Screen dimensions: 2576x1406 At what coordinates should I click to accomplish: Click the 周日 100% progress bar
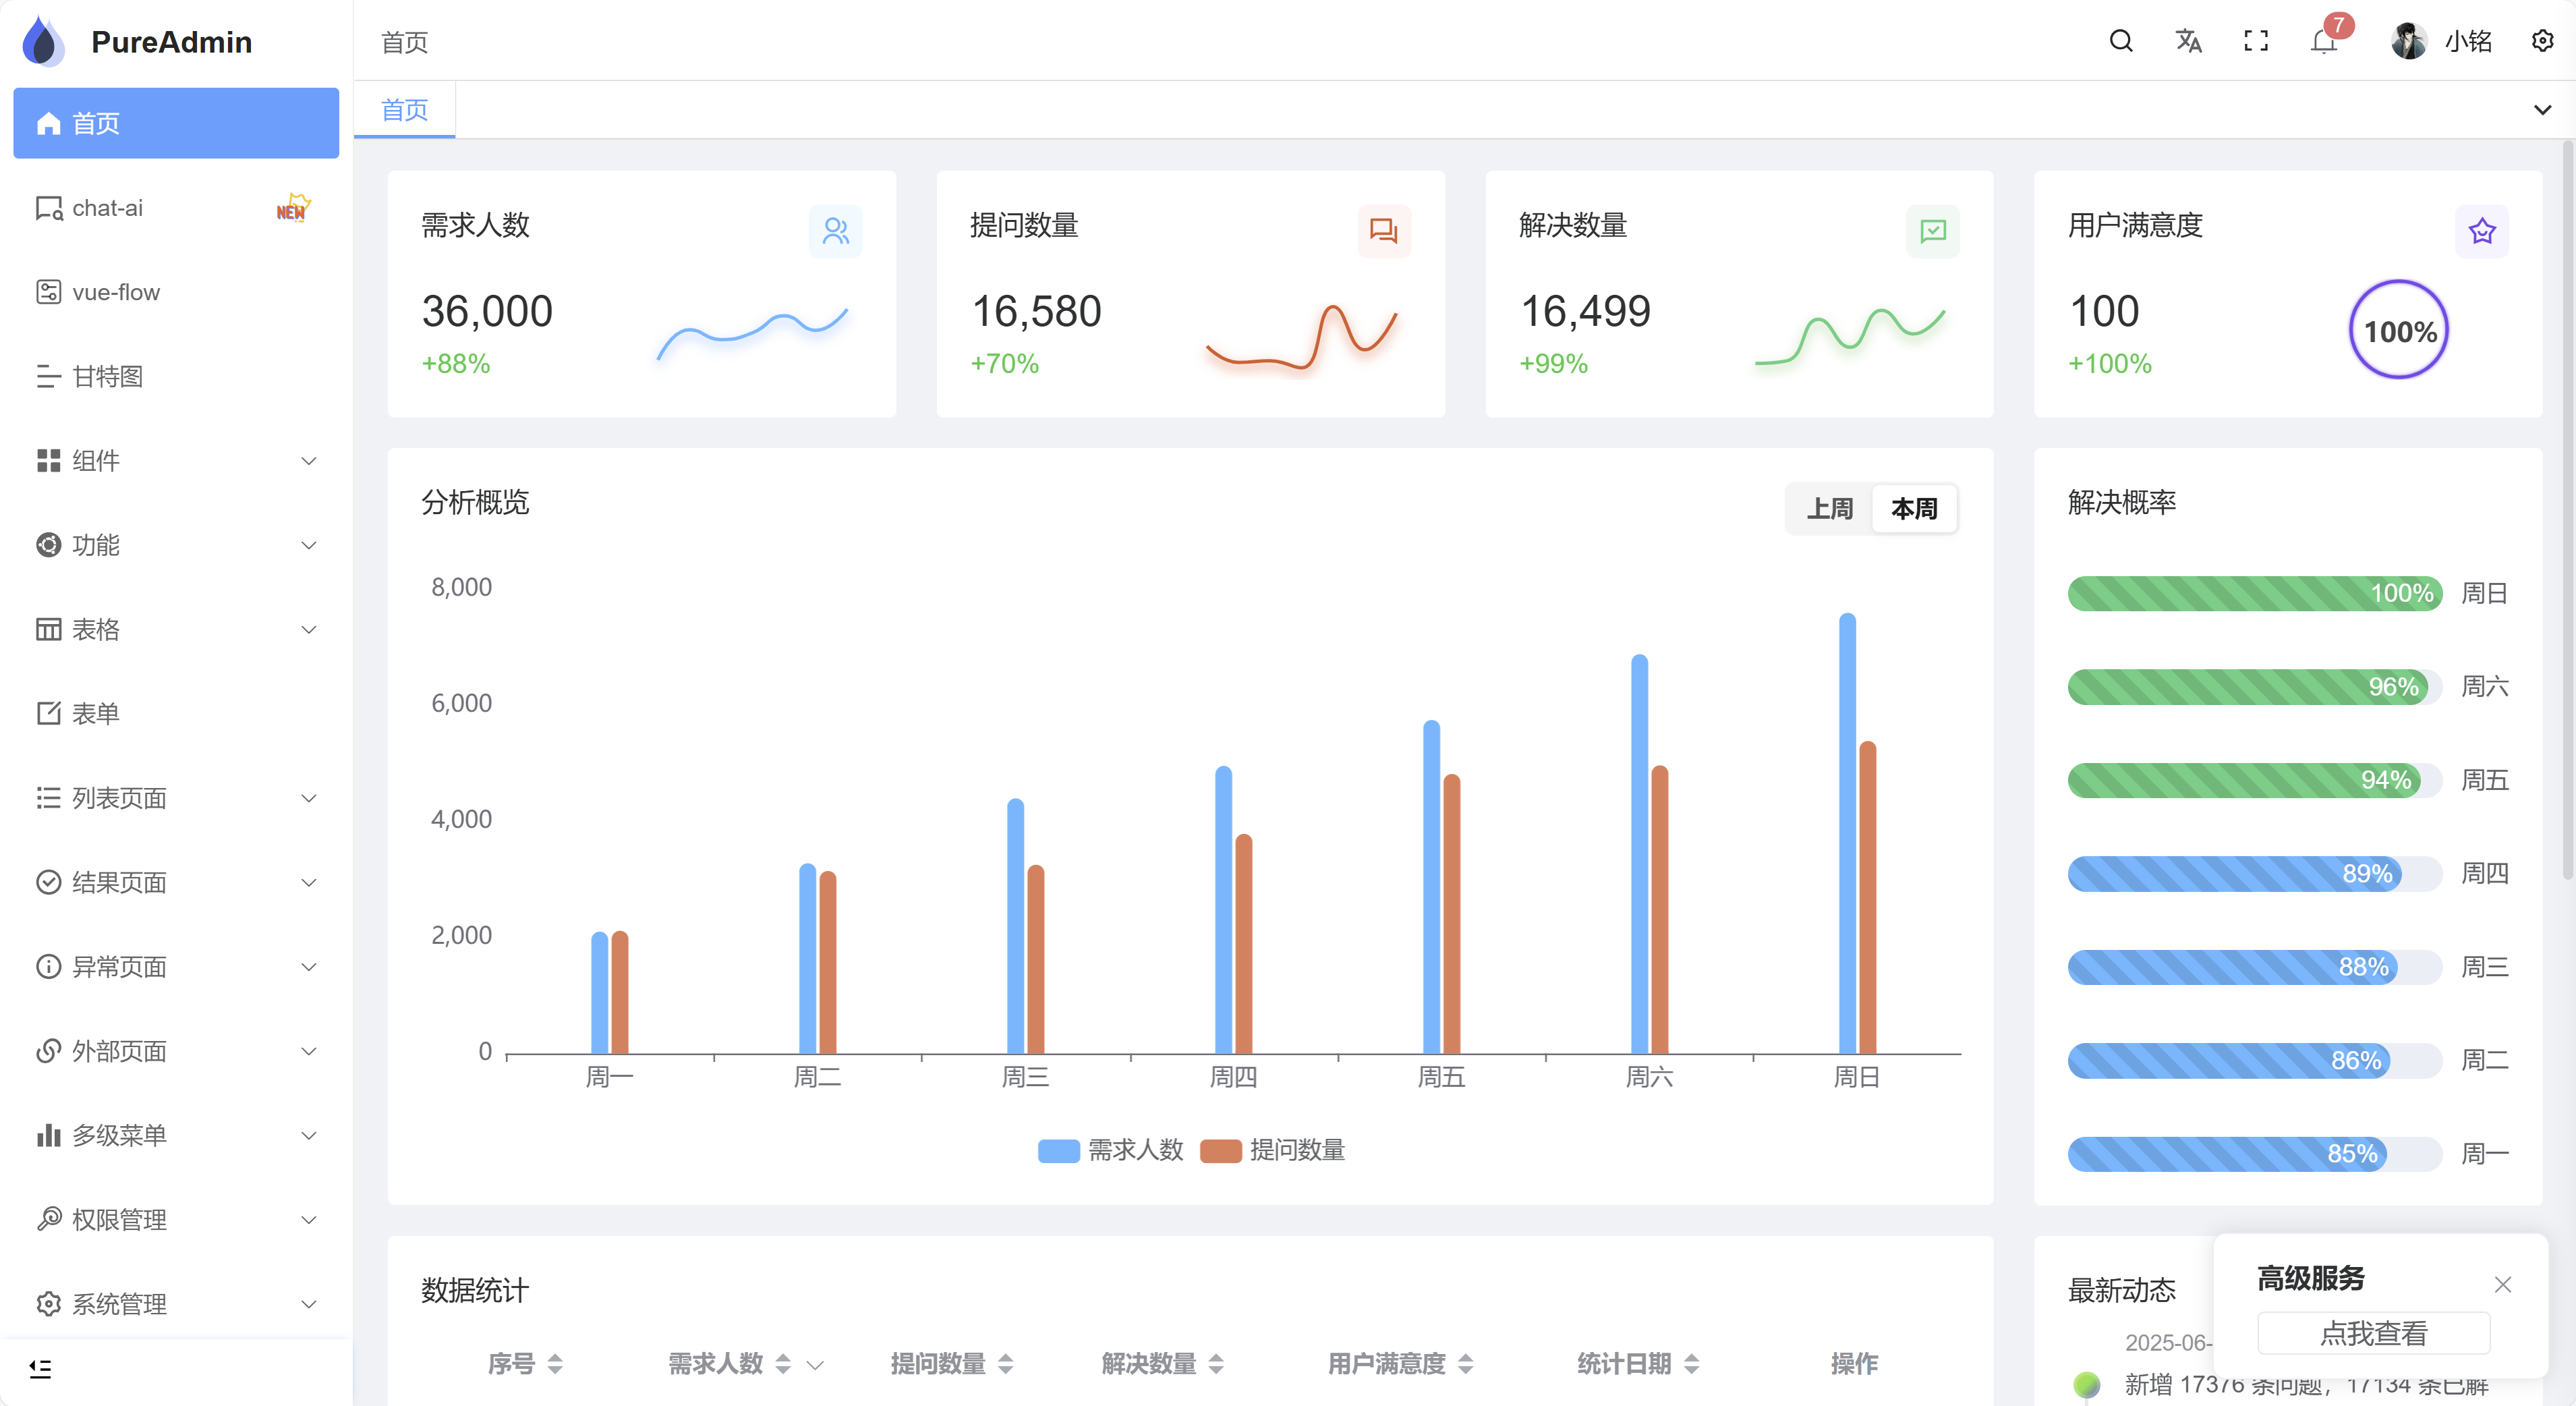coord(2254,593)
